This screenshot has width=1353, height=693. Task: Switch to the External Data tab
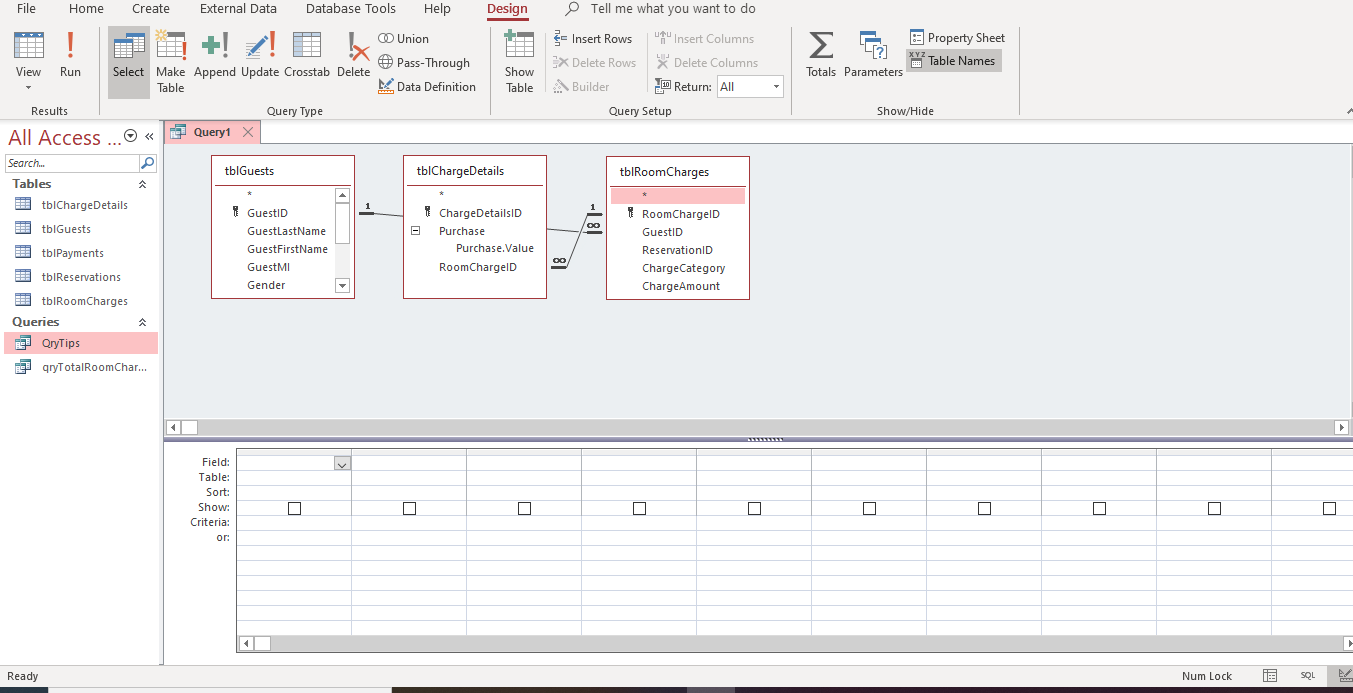238,9
